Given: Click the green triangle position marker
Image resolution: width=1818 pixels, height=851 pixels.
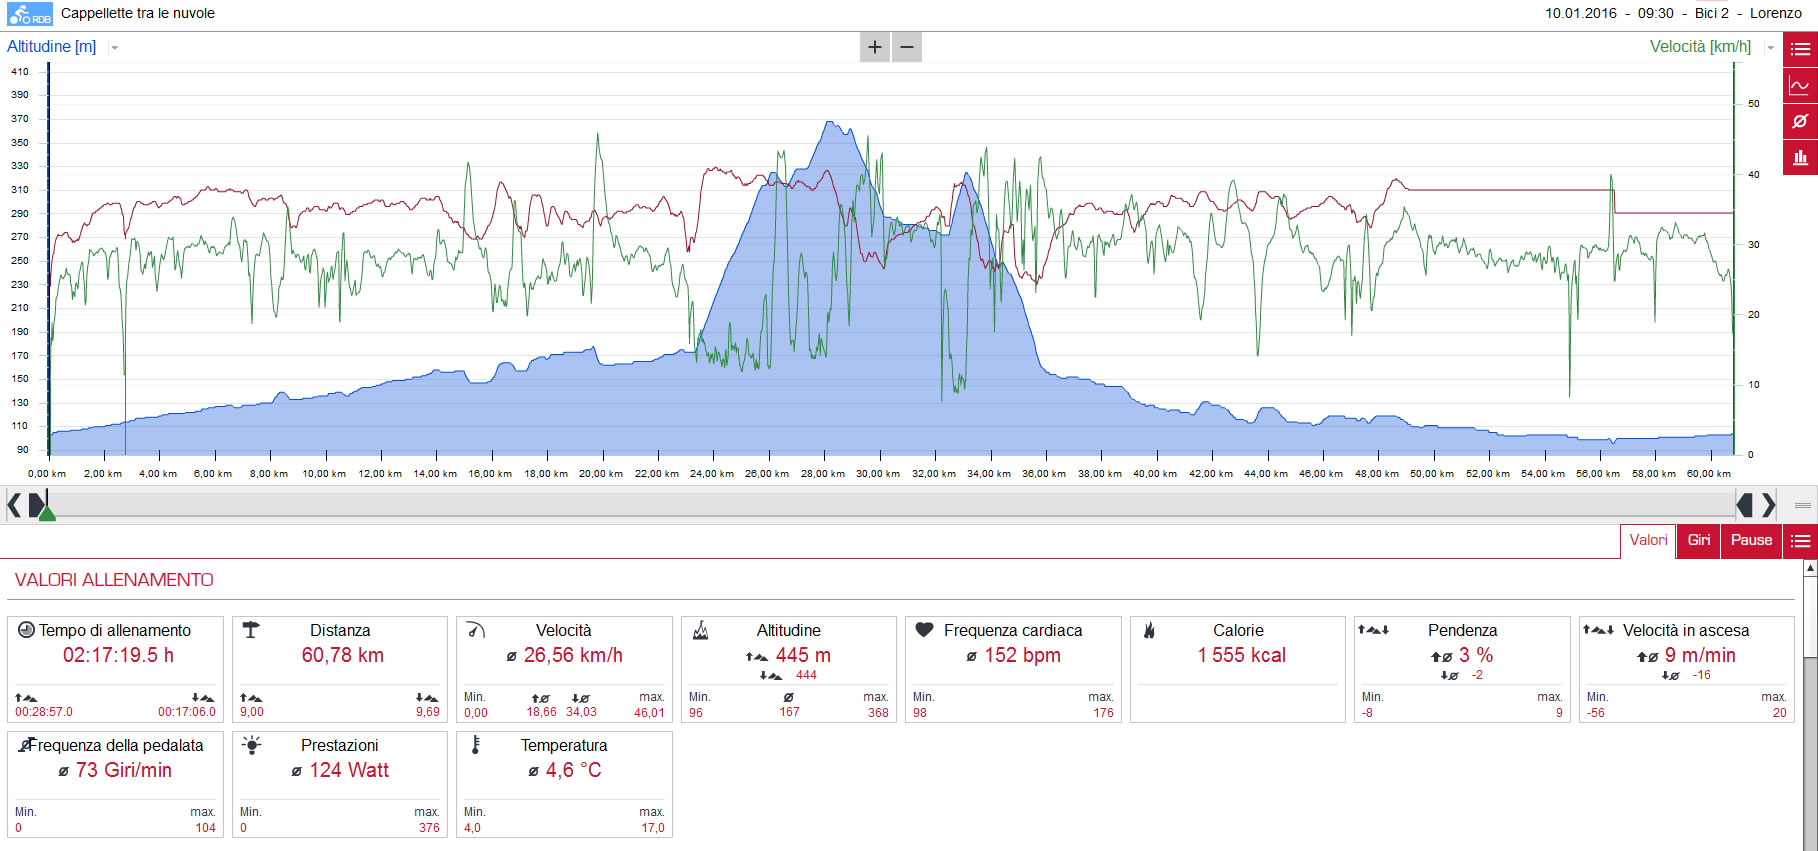Looking at the screenshot, I should coord(46,513).
